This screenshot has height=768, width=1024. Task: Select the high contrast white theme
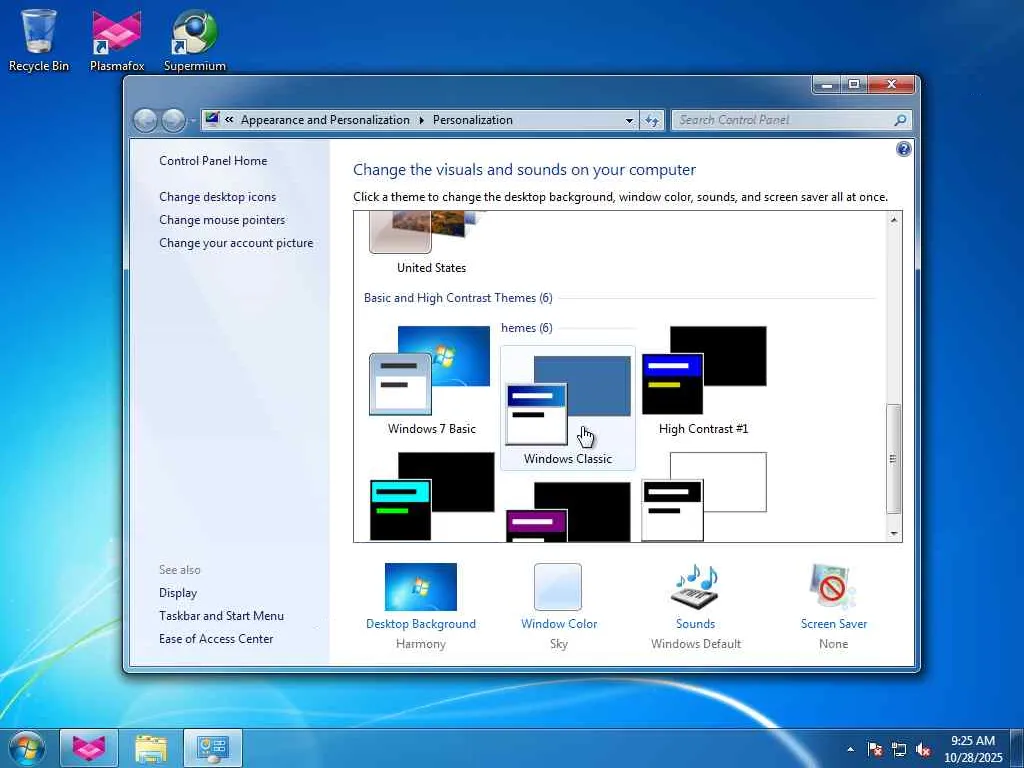[x=703, y=496]
